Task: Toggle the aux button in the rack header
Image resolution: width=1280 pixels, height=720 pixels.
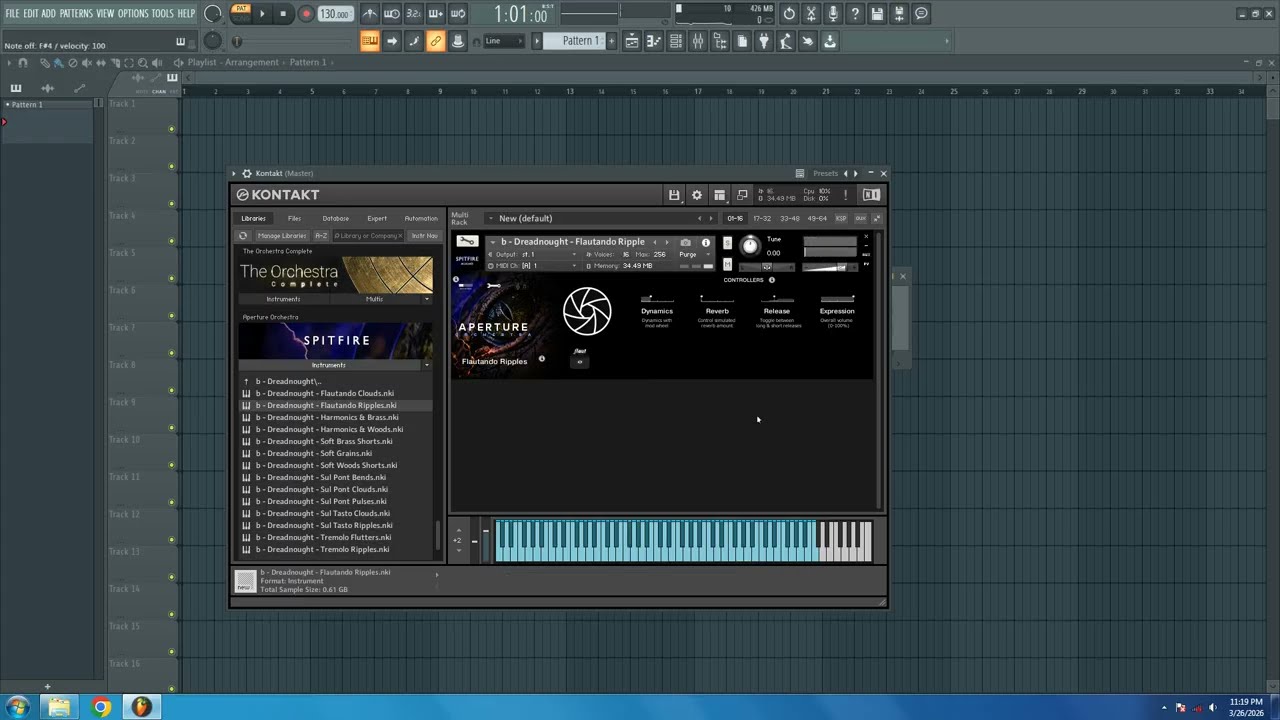Action: point(860,218)
